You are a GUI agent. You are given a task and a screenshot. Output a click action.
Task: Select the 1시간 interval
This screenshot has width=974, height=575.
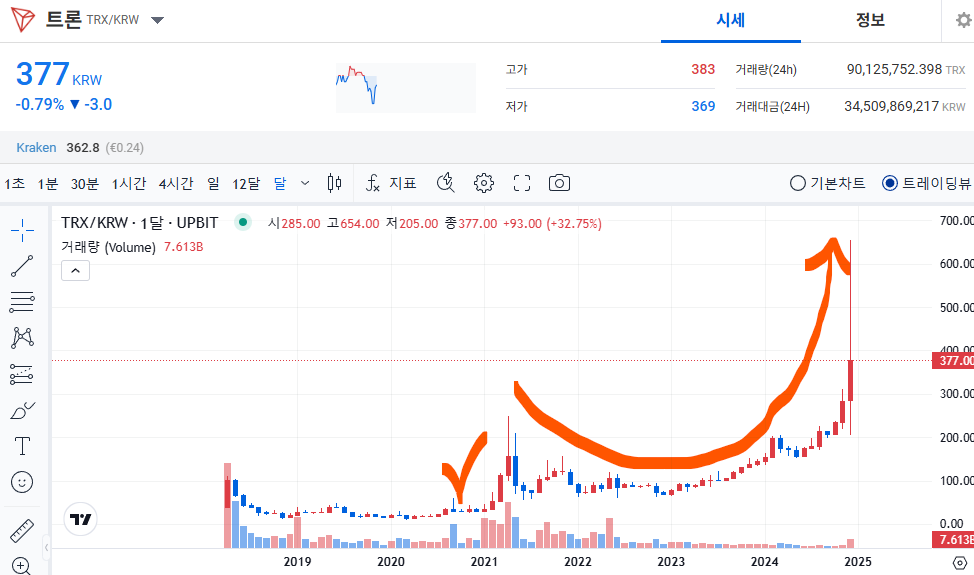tap(129, 184)
